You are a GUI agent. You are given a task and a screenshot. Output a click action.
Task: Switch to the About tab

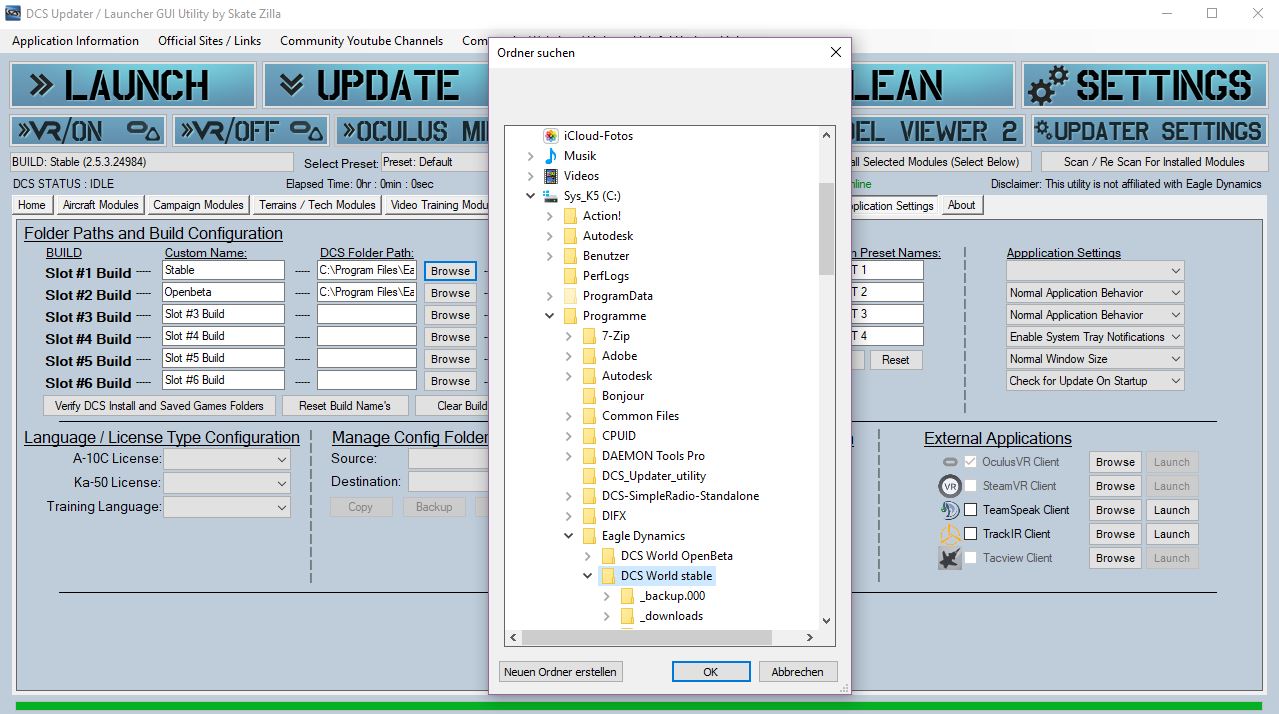pyautogui.click(x=961, y=205)
